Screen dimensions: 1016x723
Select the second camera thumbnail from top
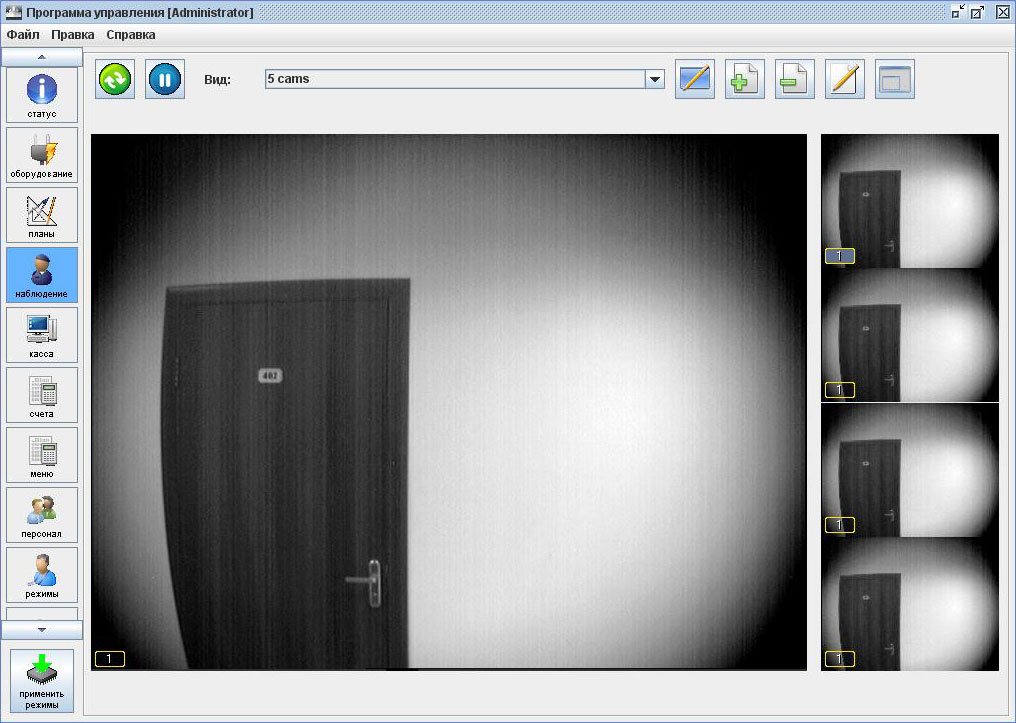click(x=910, y=335)
